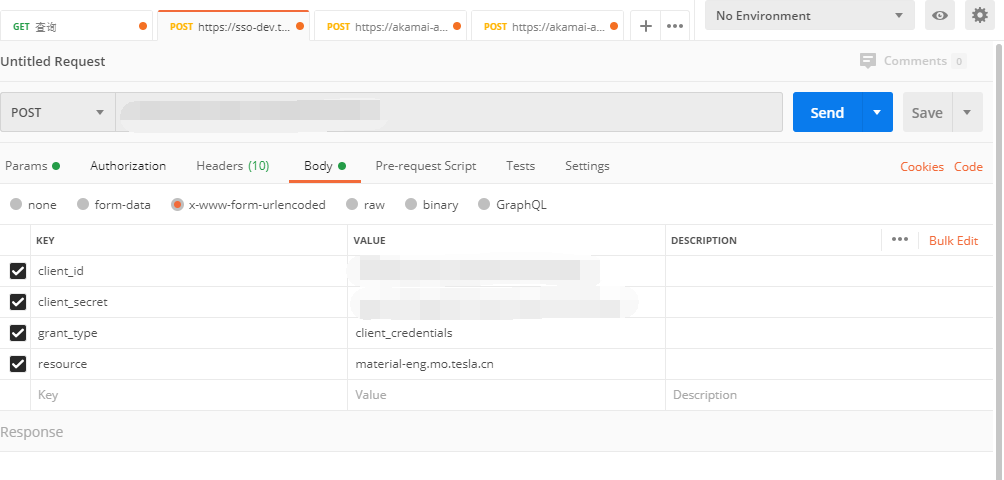Open the Pre-request Script tab
The width and height of the screenshot is (1004, 480).
(x=425, y=166)
